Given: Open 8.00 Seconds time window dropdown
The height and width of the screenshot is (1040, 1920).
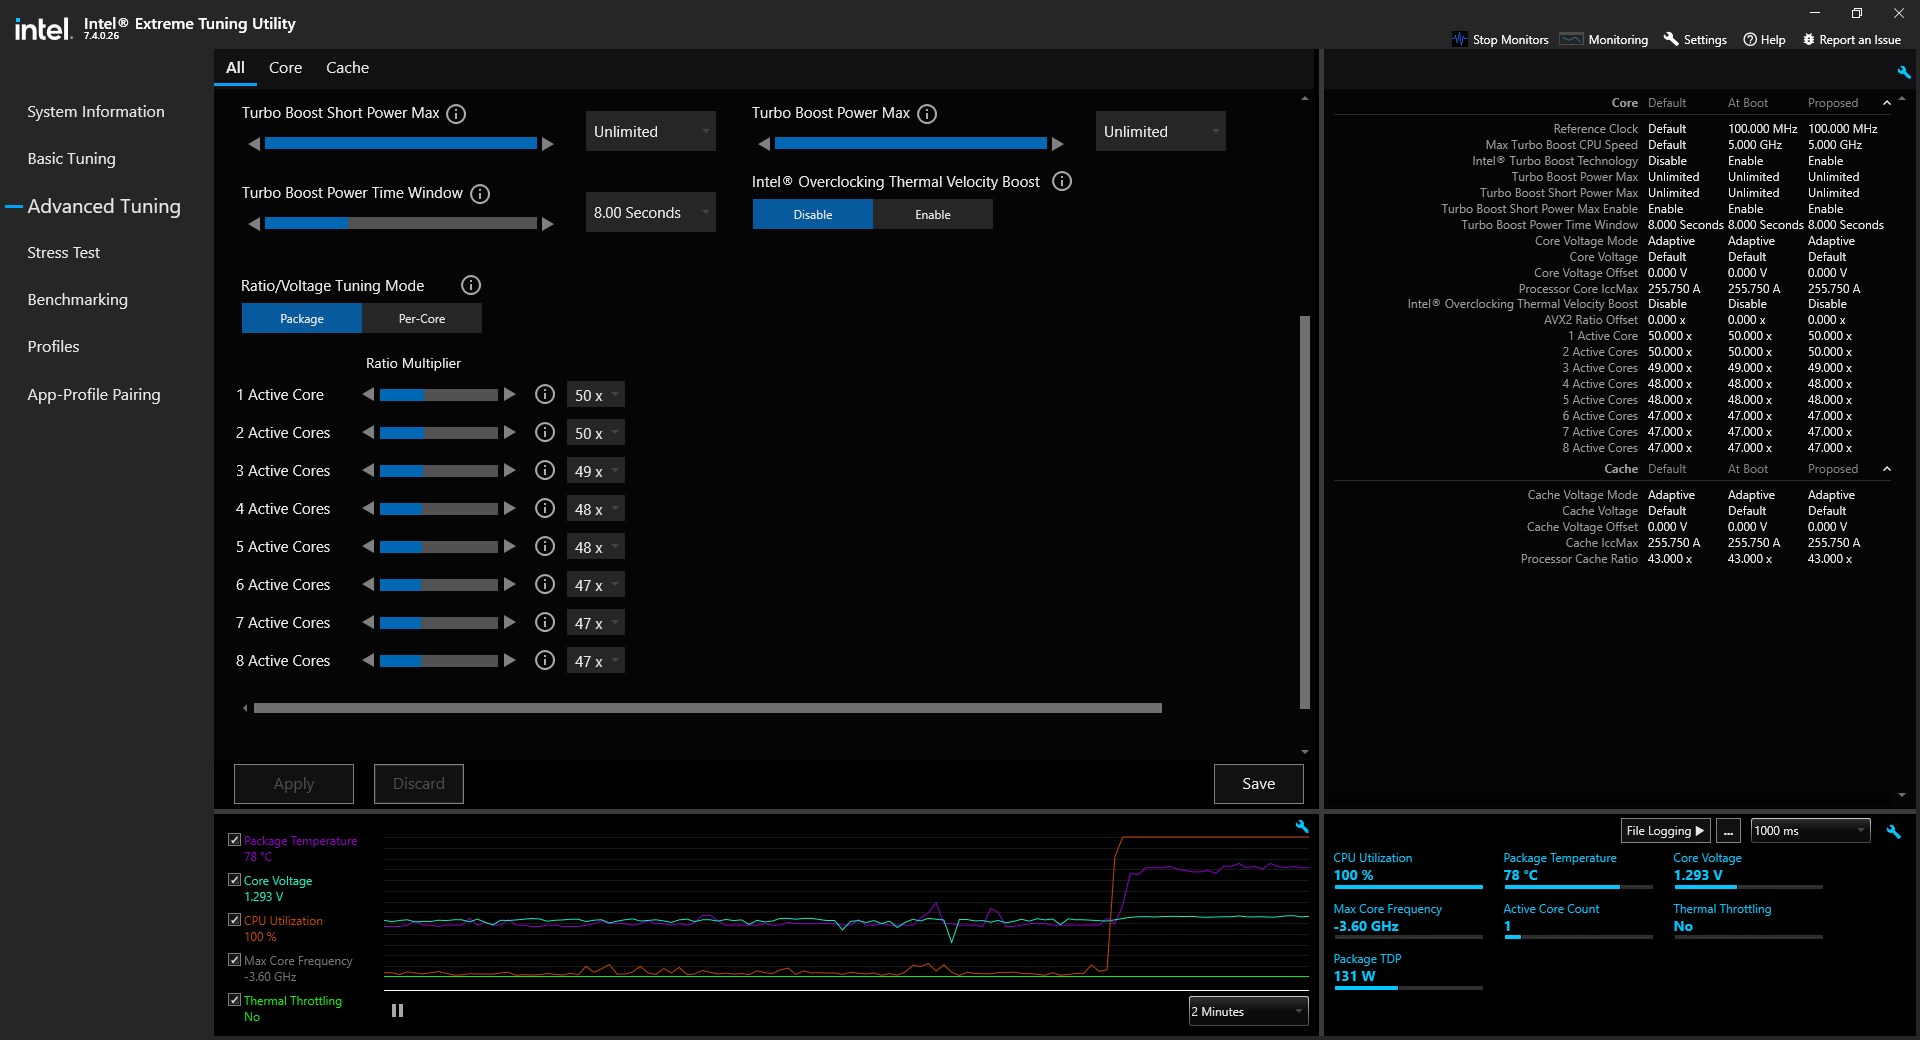Looking at the screenshot, I should [x=651, y=212].
